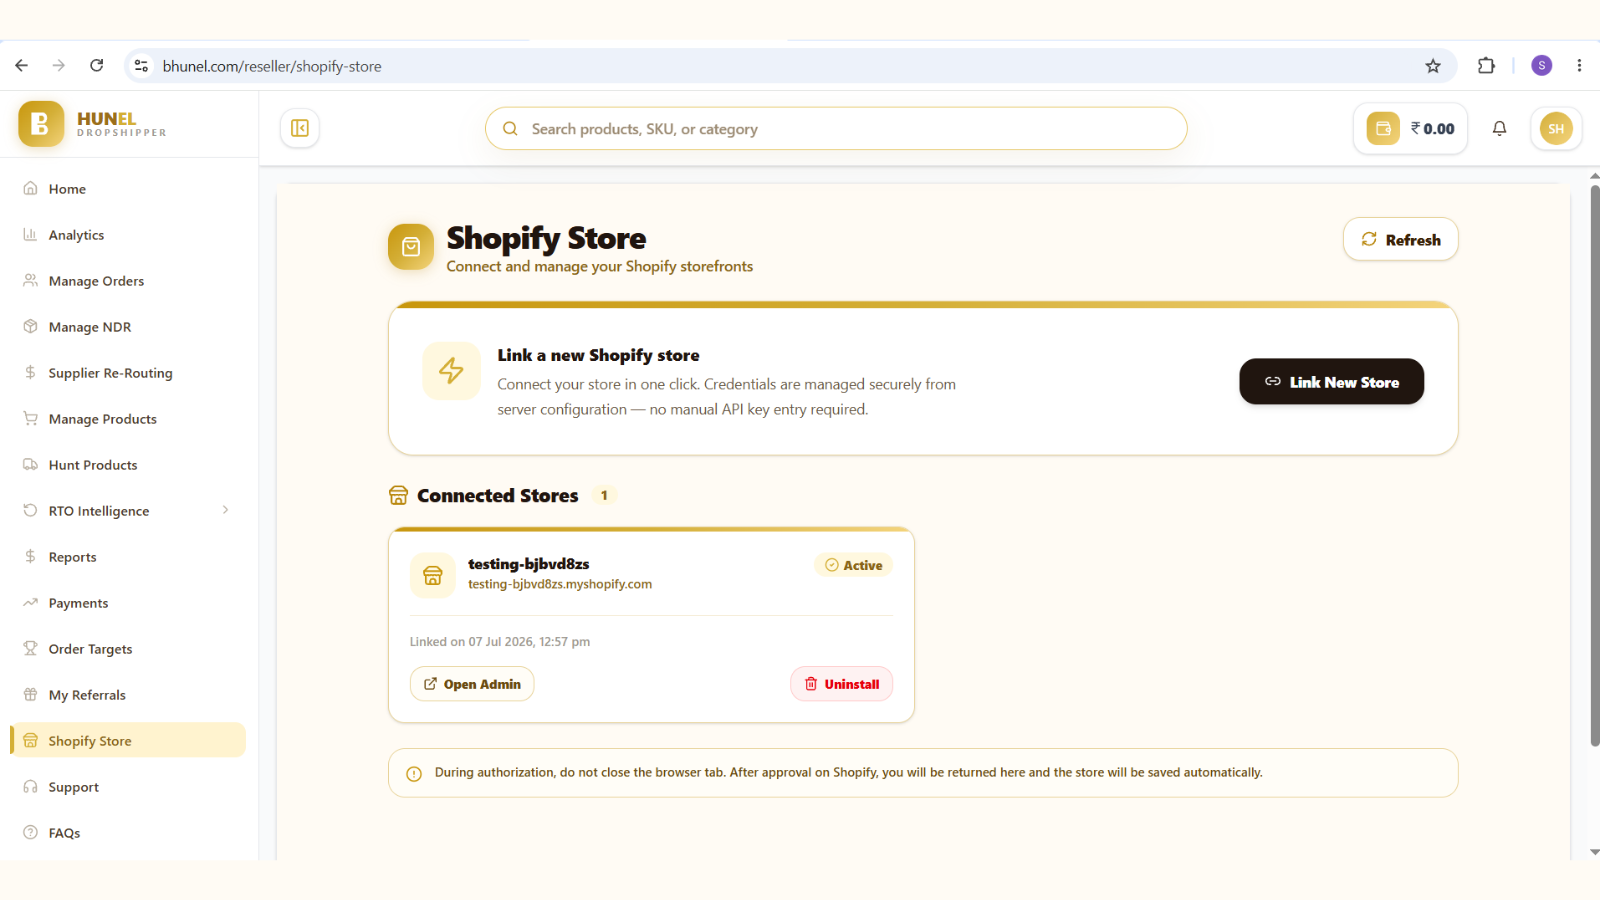This screenshot has height=900, width=1600.
Task: Click the Order Targets trophy icon
Action: [30, 648]
